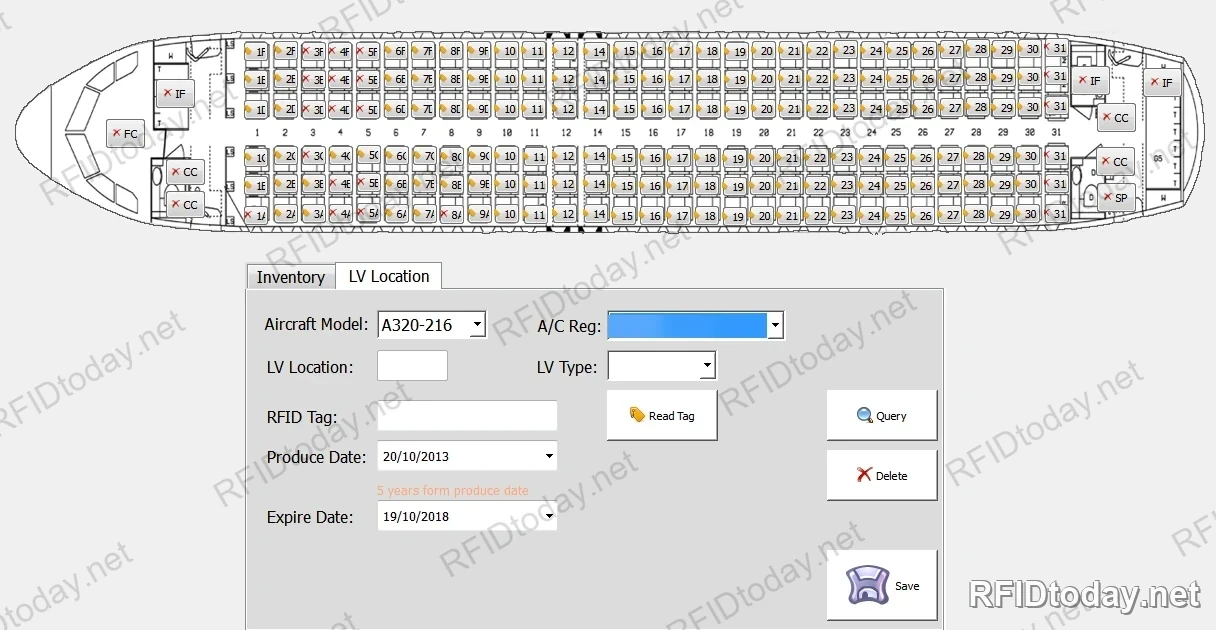Select the FC cockpit location marker

(126, 133)
